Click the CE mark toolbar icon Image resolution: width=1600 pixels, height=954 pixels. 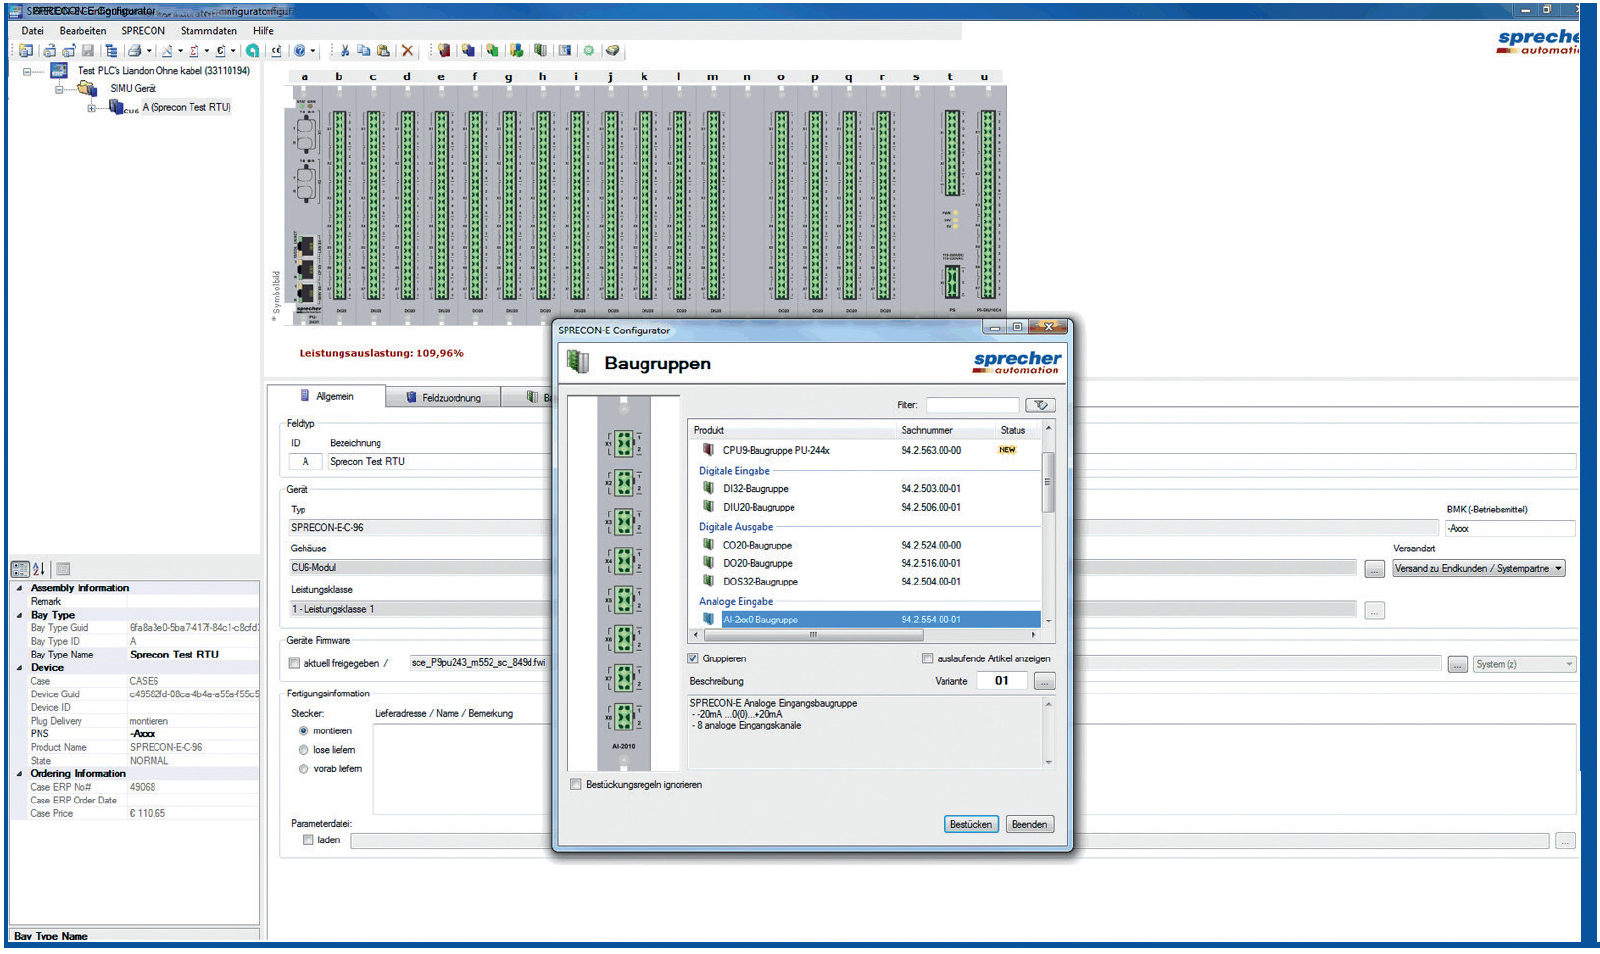click(x=276, y=50)
